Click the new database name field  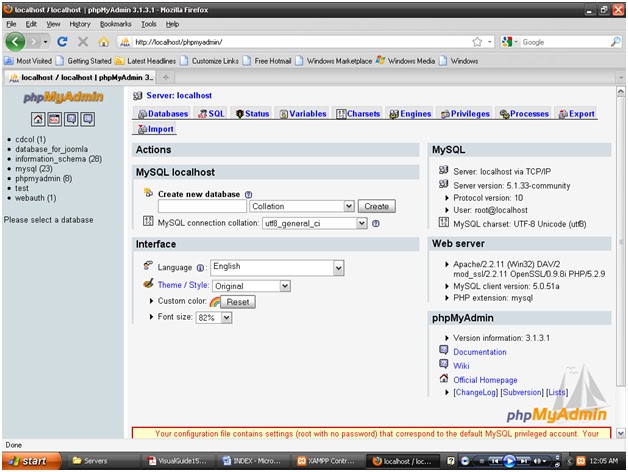point(202,206)
